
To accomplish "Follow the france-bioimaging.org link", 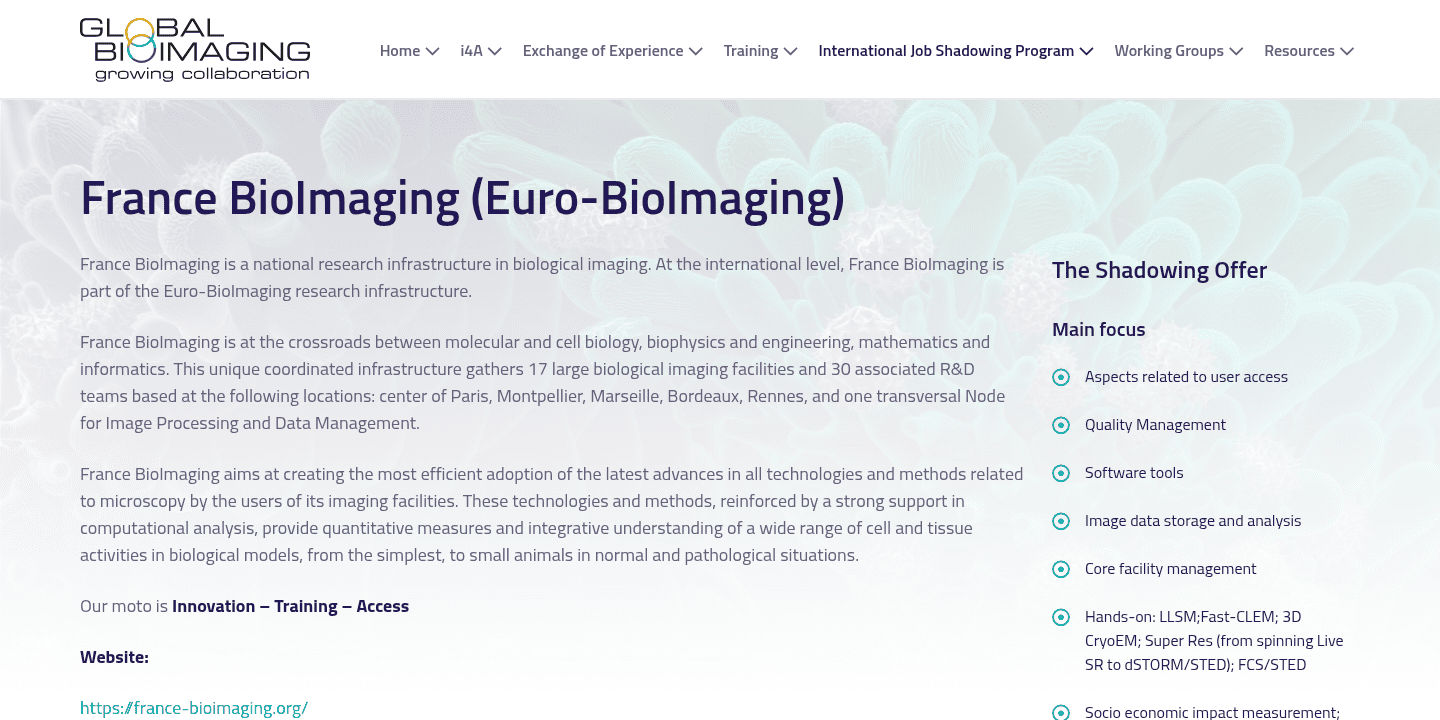I will click(194, 707).
